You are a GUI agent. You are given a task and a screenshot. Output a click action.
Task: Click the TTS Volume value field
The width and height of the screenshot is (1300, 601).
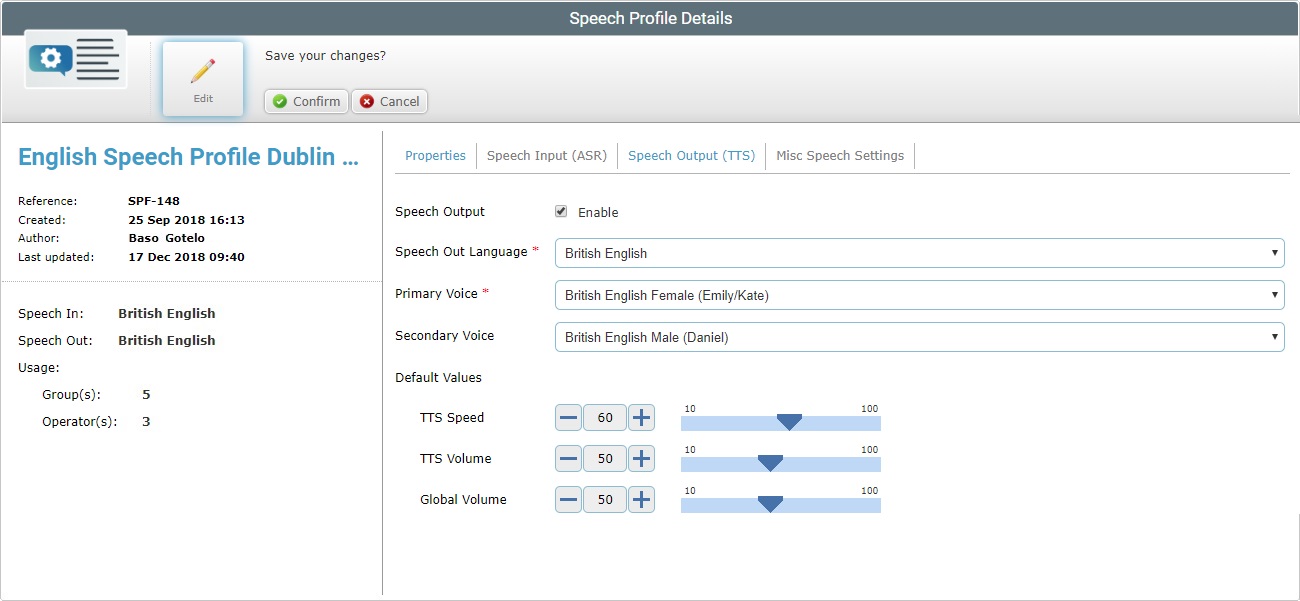click(x=604, y=458)
